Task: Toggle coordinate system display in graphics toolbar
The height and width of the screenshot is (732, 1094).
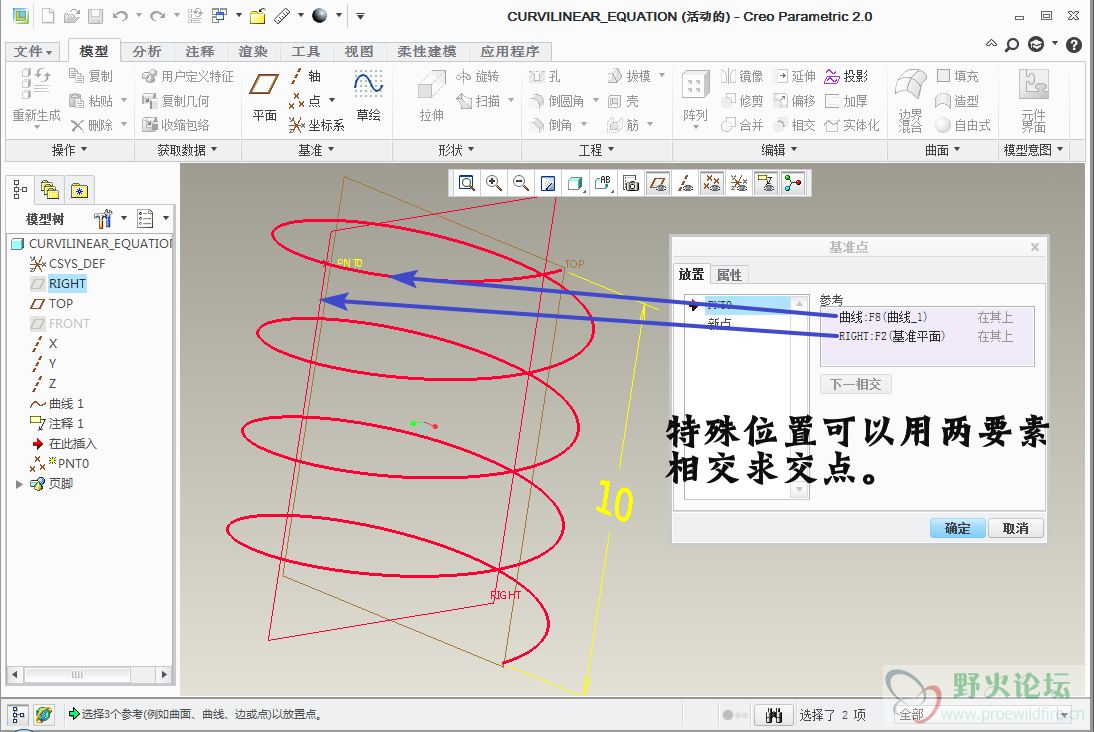Action: 739,184
